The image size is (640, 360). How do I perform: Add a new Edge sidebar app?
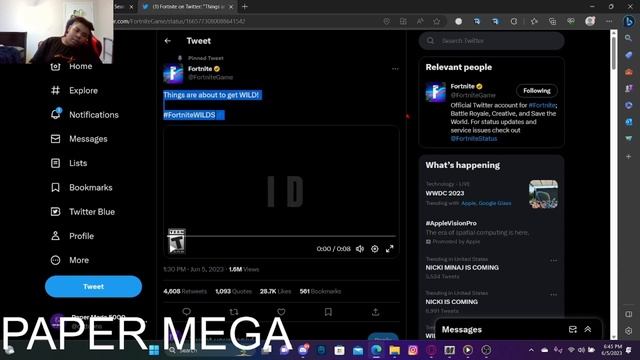(629, 156)
